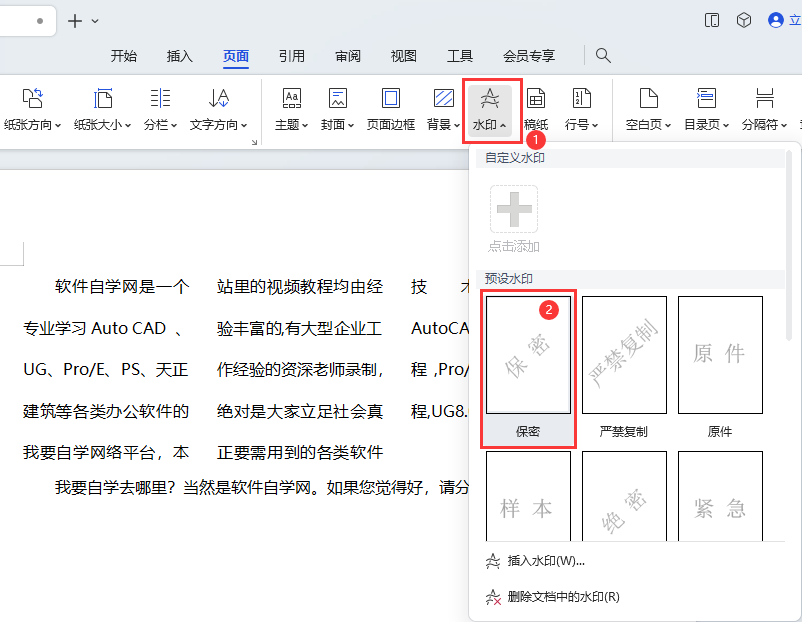Switch to the 开始 tab
802x622 pixels.
tap(124, 56)
